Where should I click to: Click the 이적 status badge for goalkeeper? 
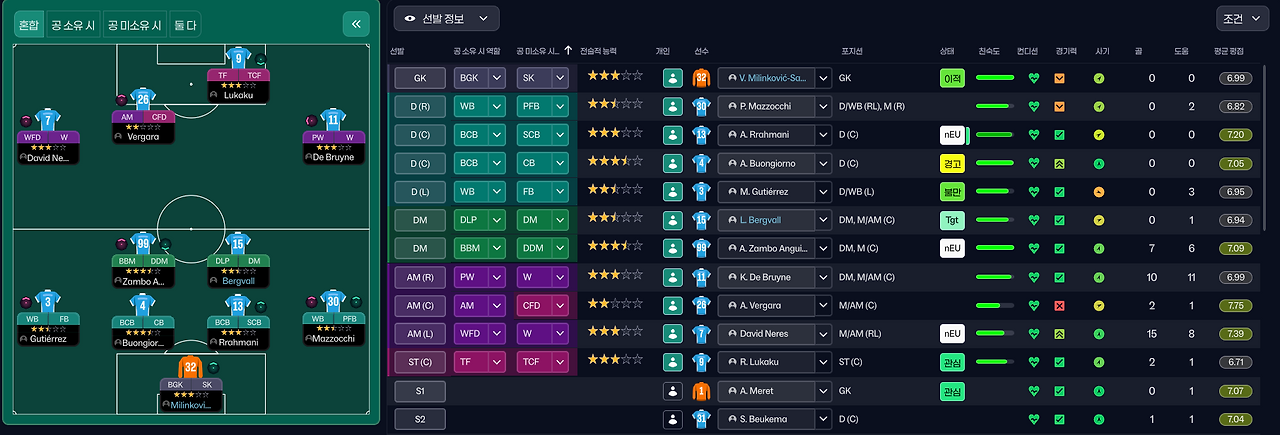tap(952, 77)
